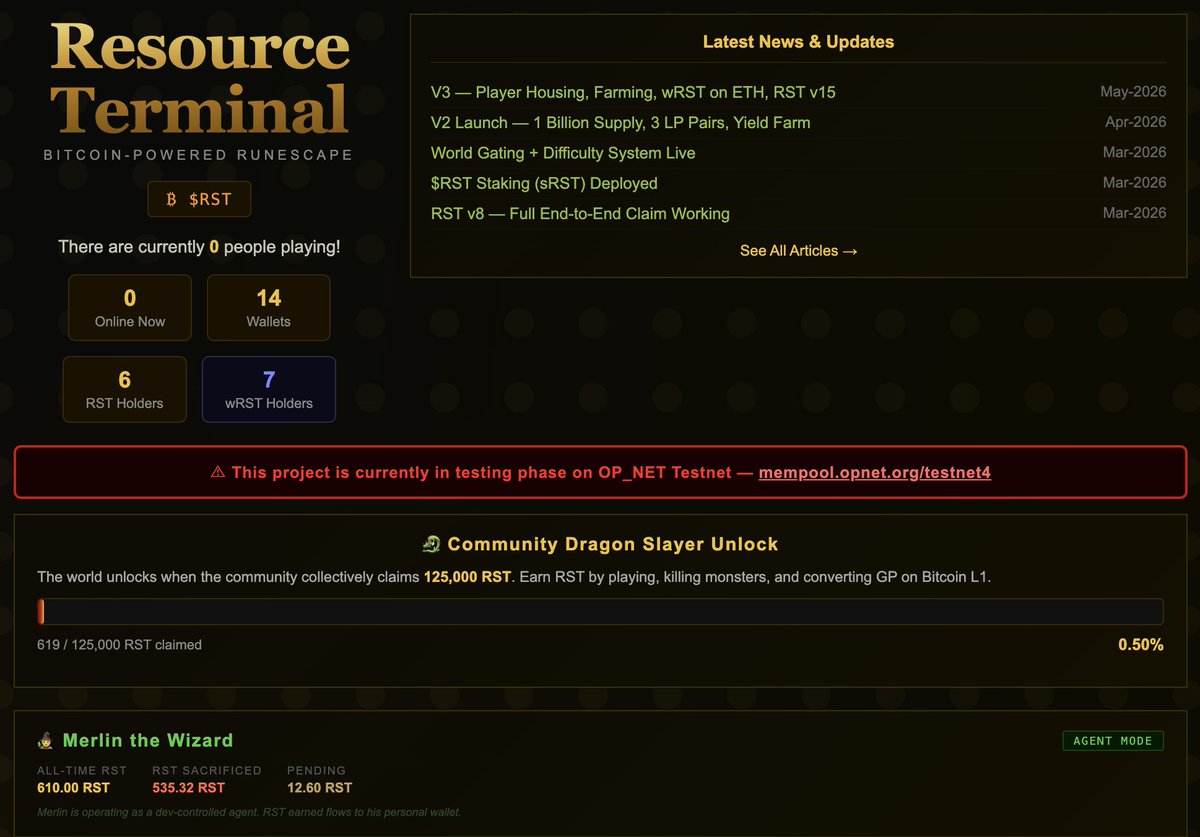Click the dragon icon beside Community Dragon Slayer
Viewport: 1200px width, 837px height.
[431, 545]
